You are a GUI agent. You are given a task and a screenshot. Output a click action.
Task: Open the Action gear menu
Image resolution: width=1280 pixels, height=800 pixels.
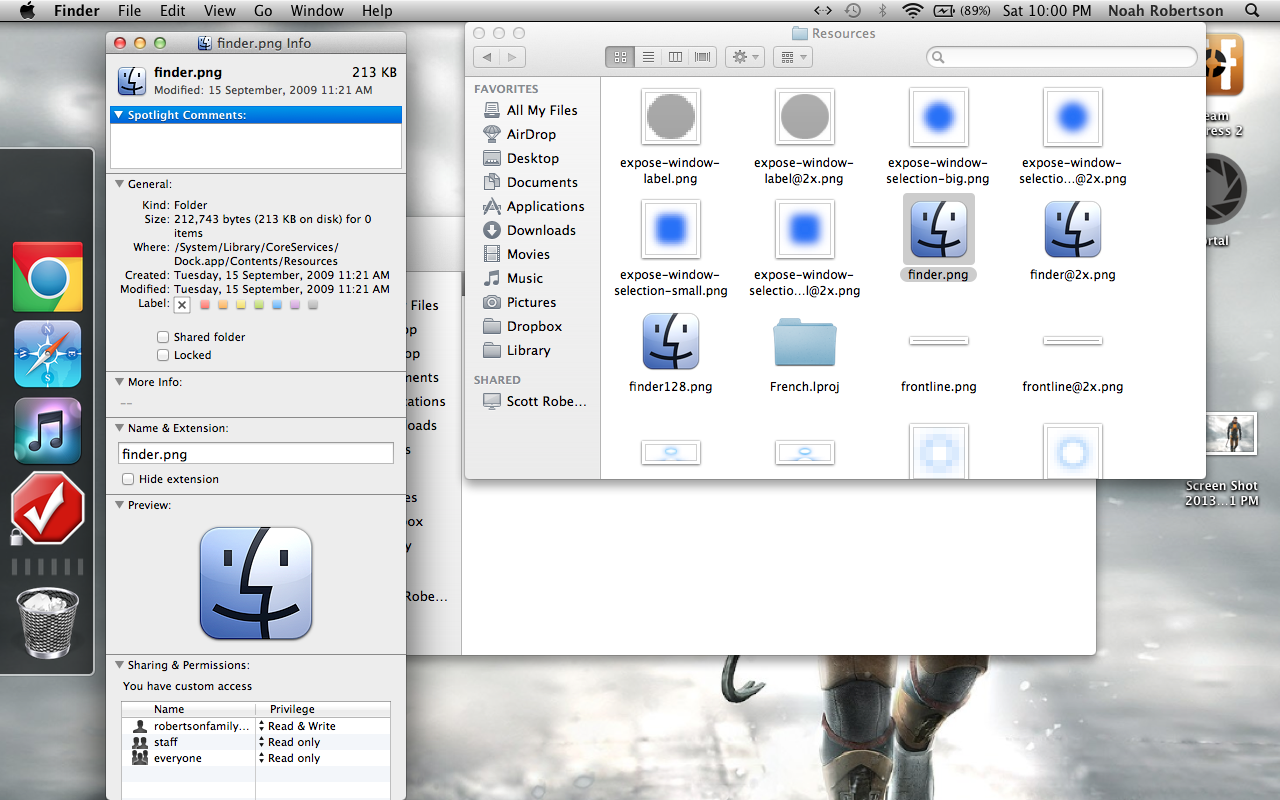(x=745, y=57)
